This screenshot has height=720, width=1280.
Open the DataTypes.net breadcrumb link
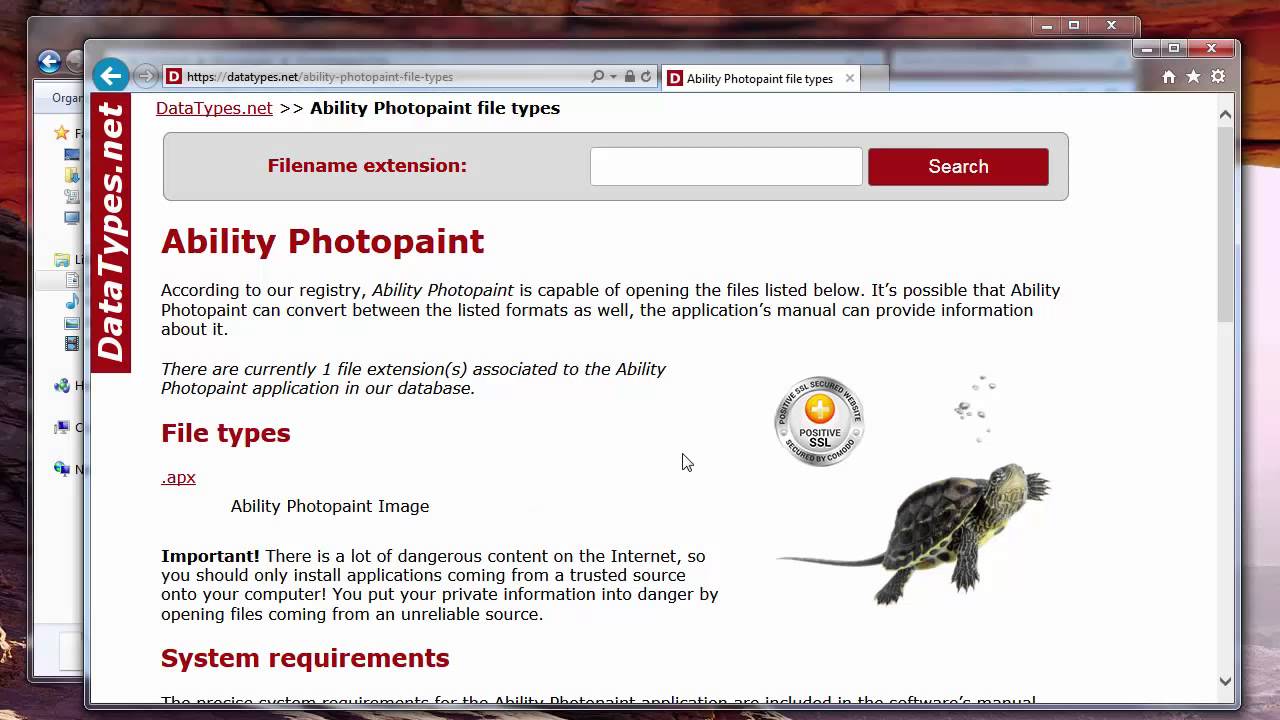tap(214, 108)
